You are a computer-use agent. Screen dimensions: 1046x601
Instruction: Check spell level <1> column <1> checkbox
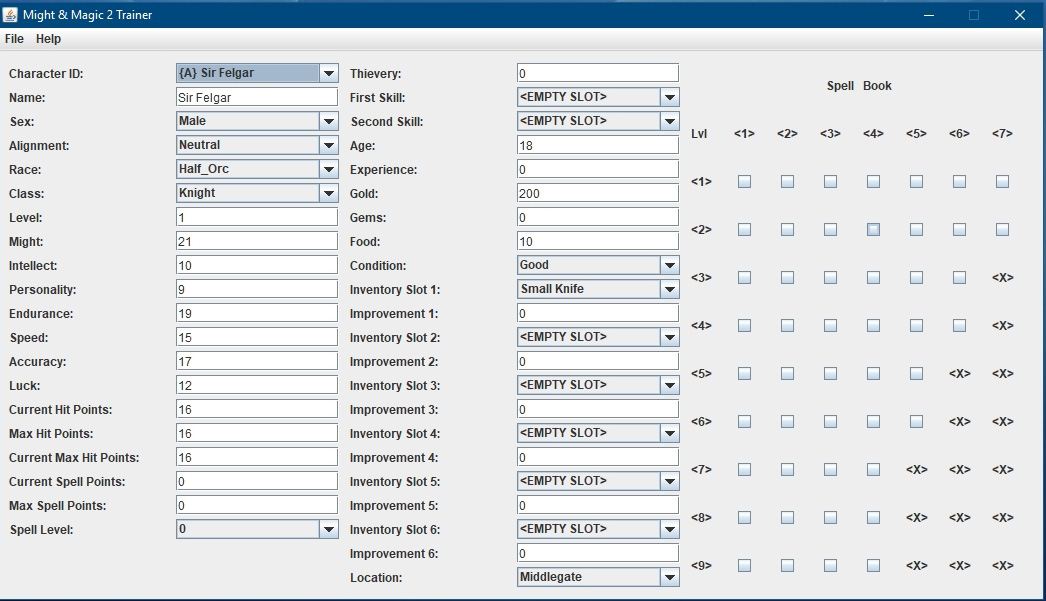point(744,181)
